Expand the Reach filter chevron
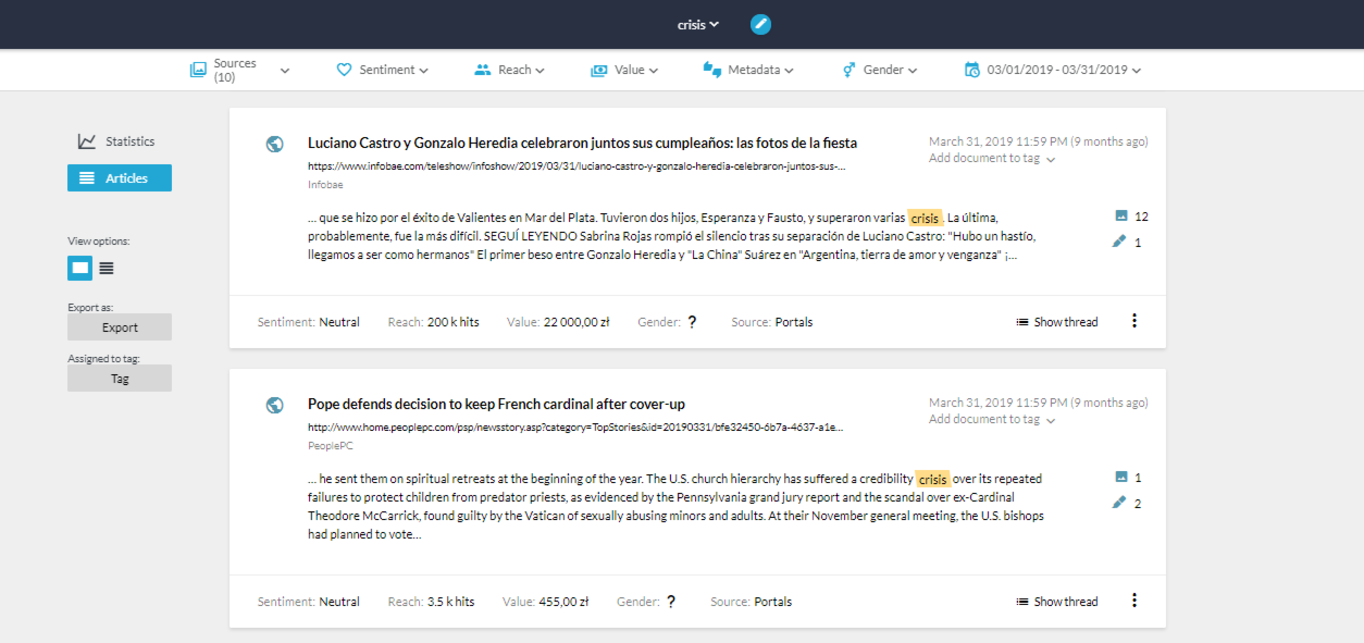Screen dimensions: 1364x643 [541, 70]
